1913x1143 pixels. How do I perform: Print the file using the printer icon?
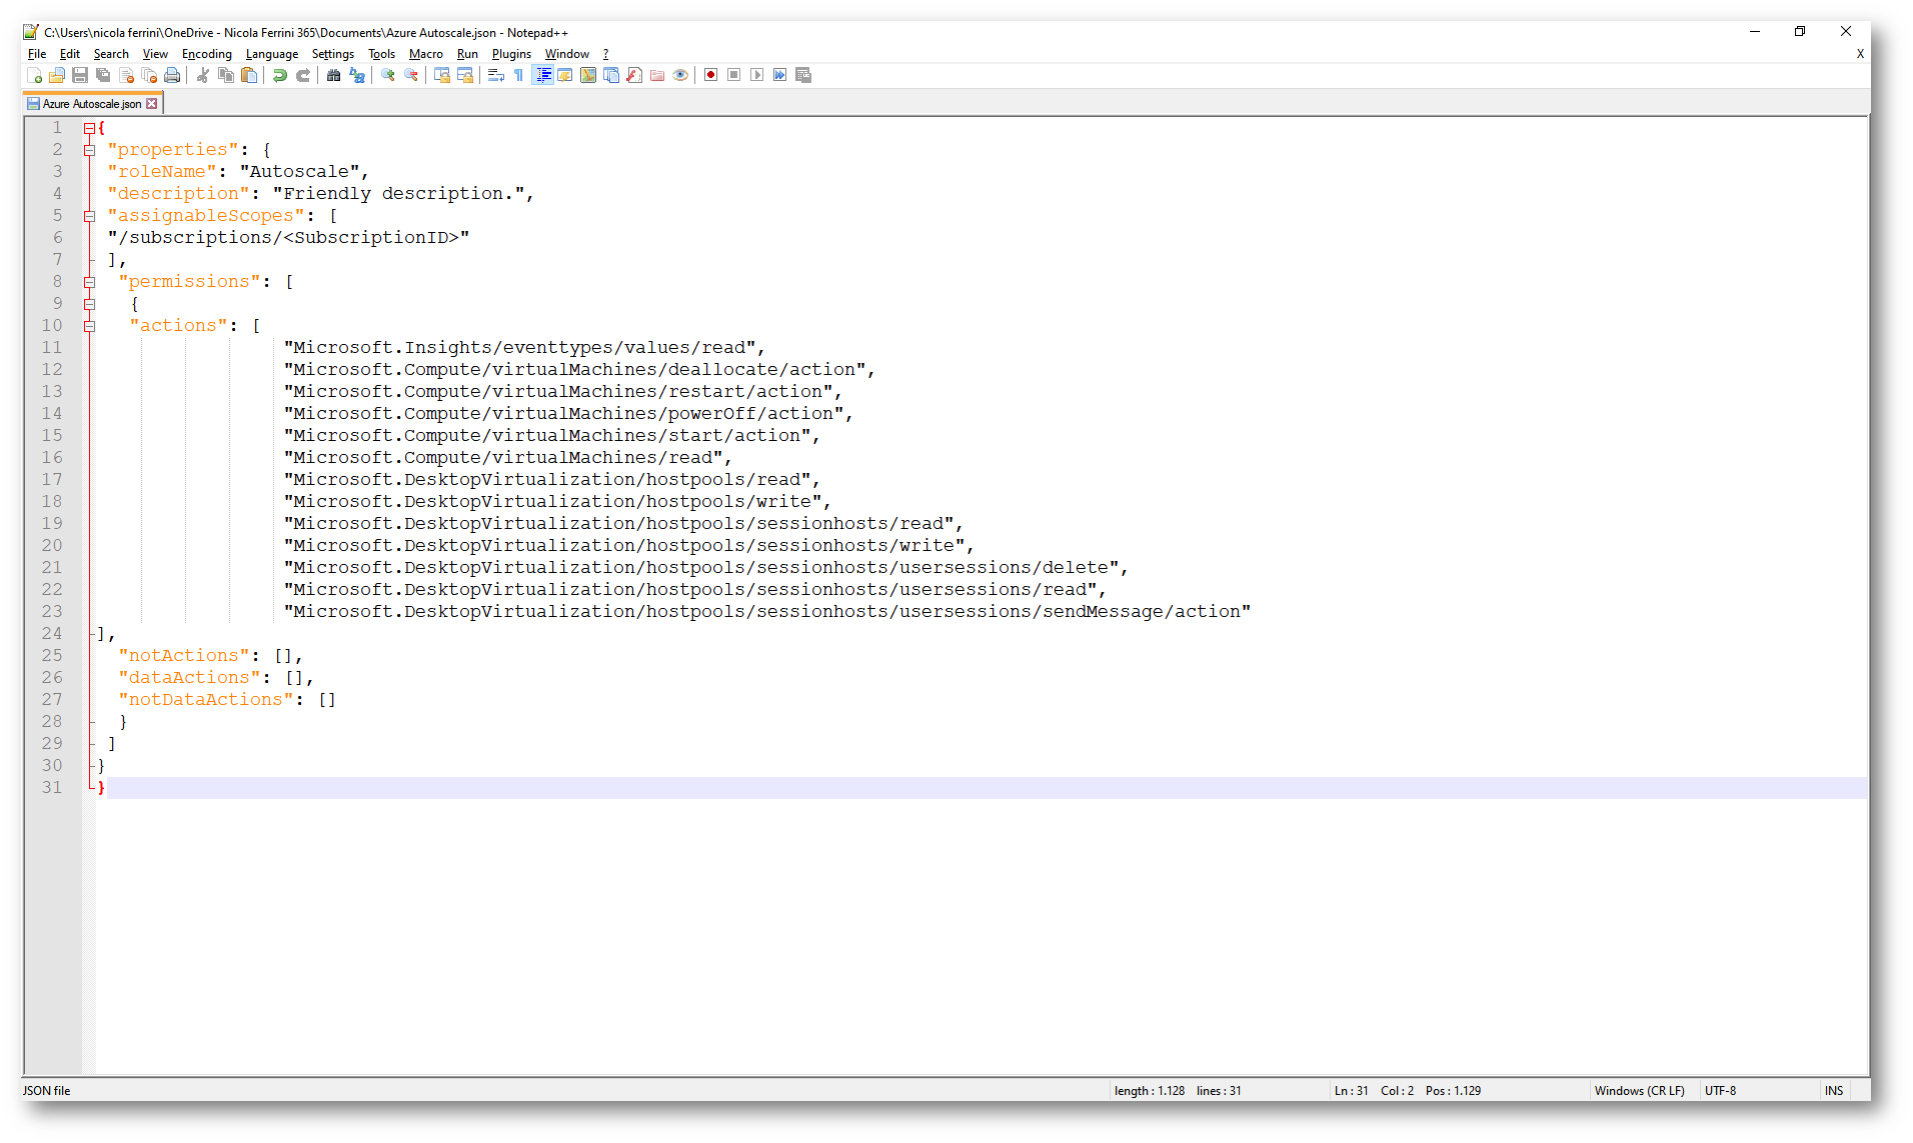click(172, 75)
